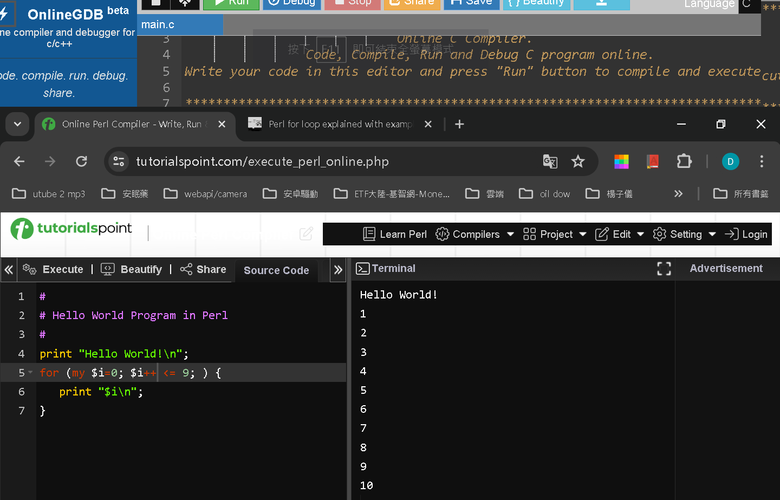The image size is (780, 500).
Task: Close the Online Perl Compiler tab
Action: click(222, 124)
